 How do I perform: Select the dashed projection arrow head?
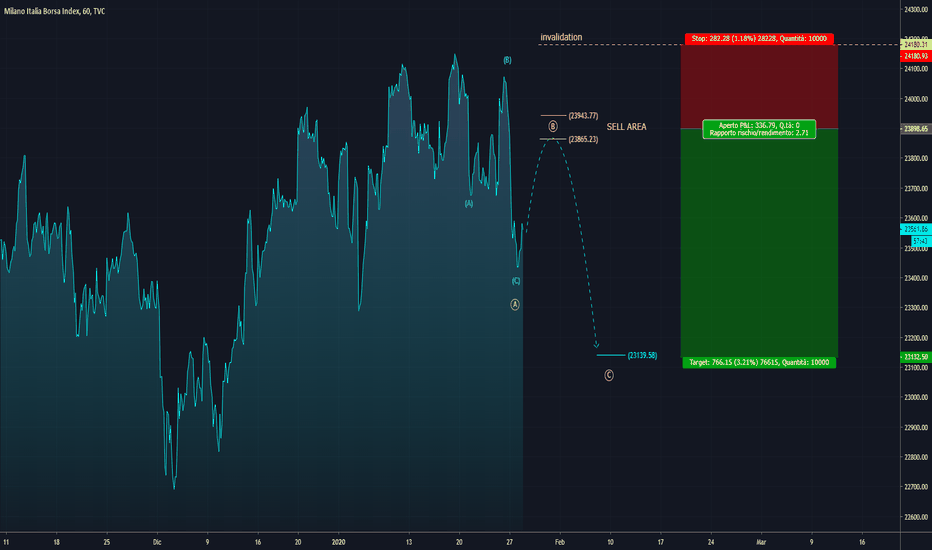tap(596, 345)
